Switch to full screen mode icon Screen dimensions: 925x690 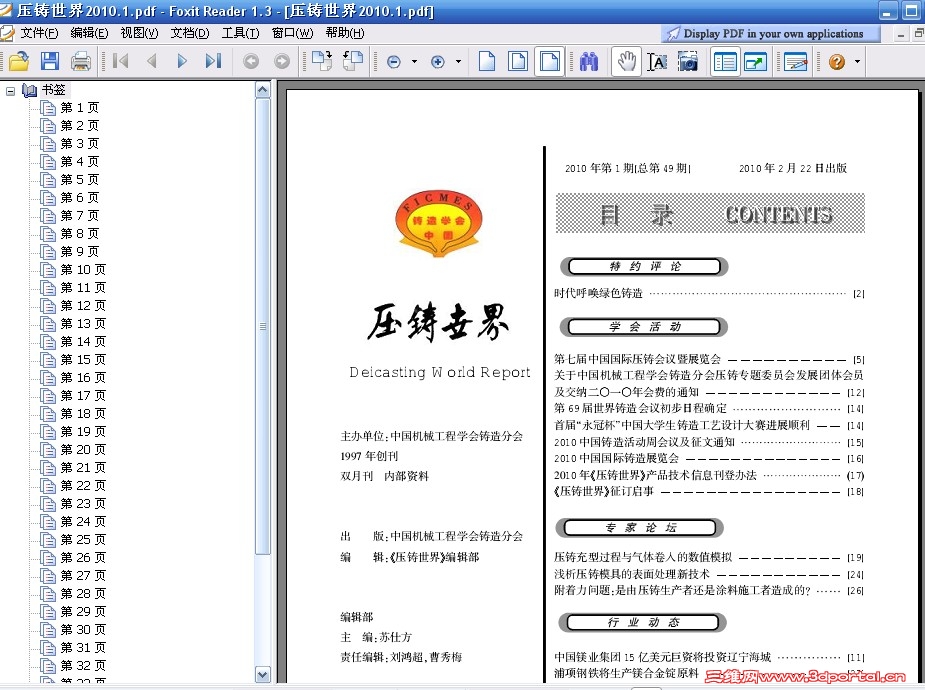tap(756, 61)
